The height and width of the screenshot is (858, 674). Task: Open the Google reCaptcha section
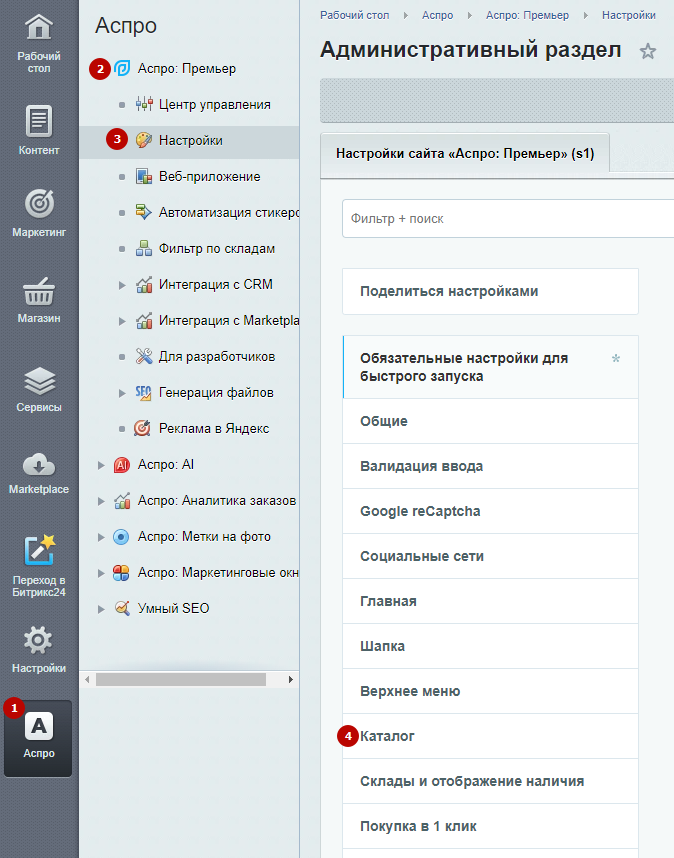490,511
